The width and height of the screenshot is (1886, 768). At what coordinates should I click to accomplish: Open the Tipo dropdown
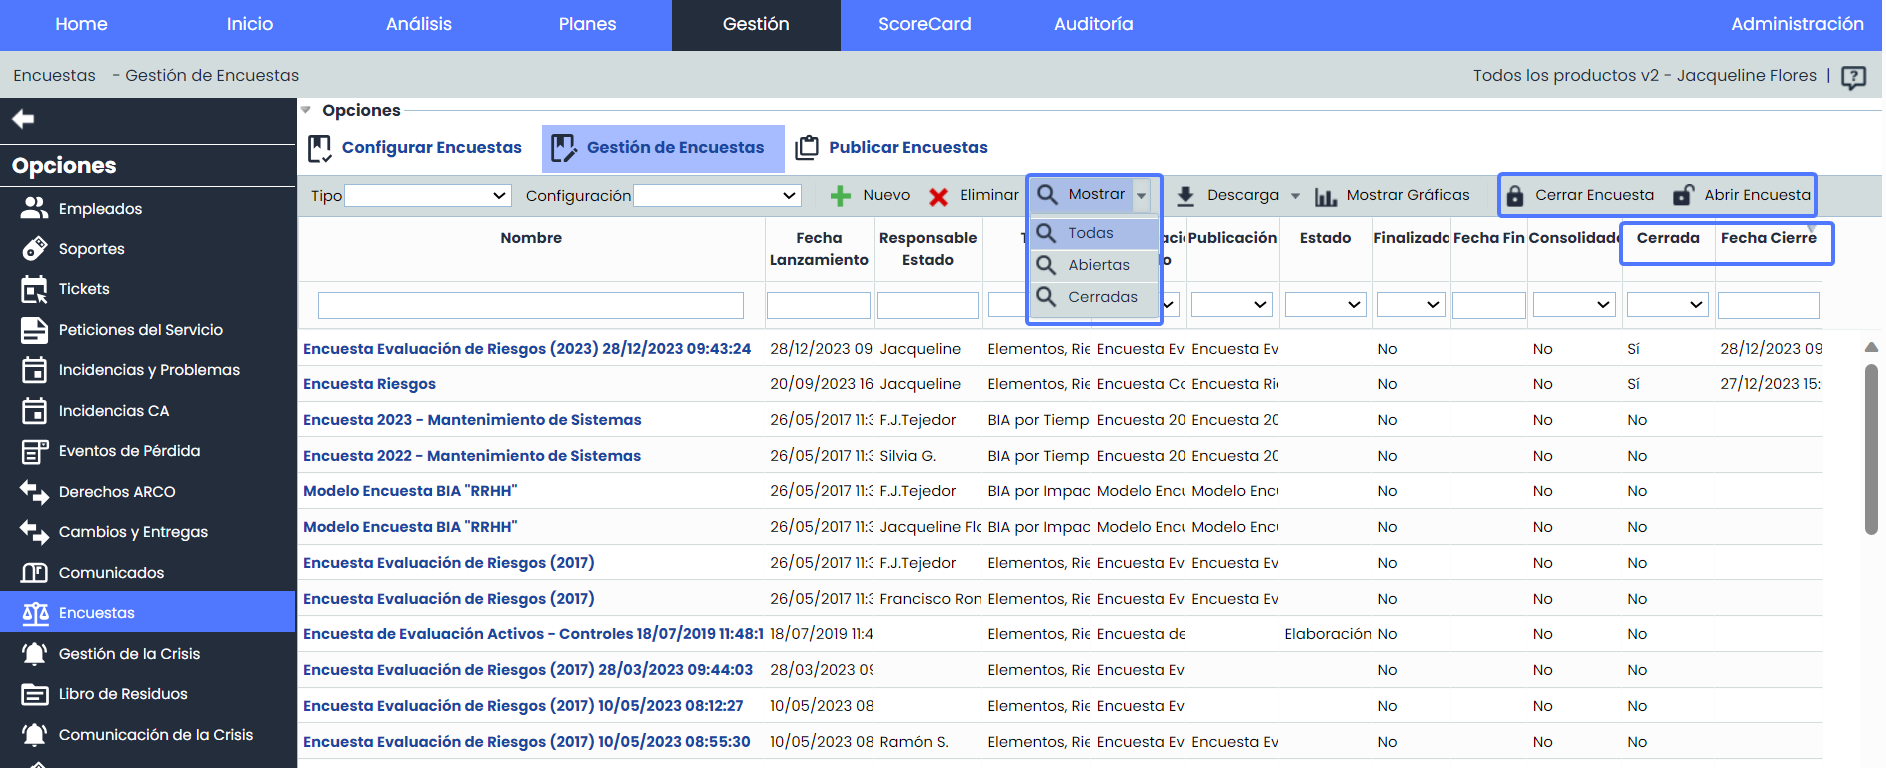point(427,196)
